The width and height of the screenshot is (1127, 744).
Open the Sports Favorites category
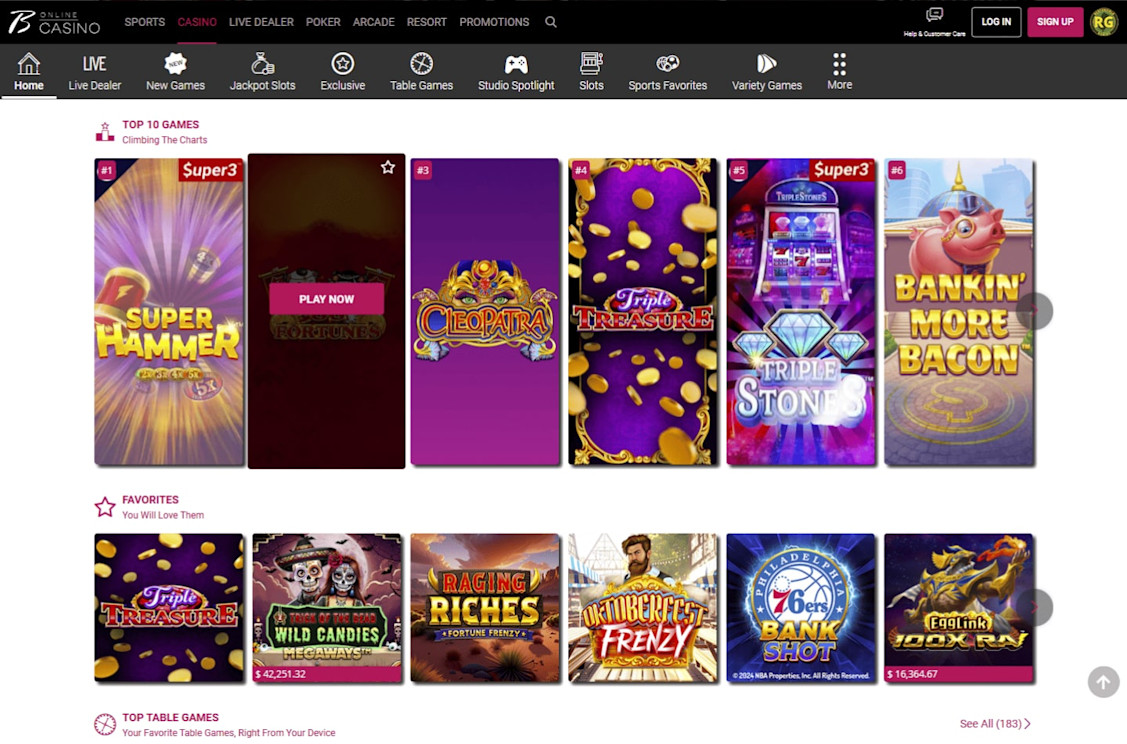(668, 72)
